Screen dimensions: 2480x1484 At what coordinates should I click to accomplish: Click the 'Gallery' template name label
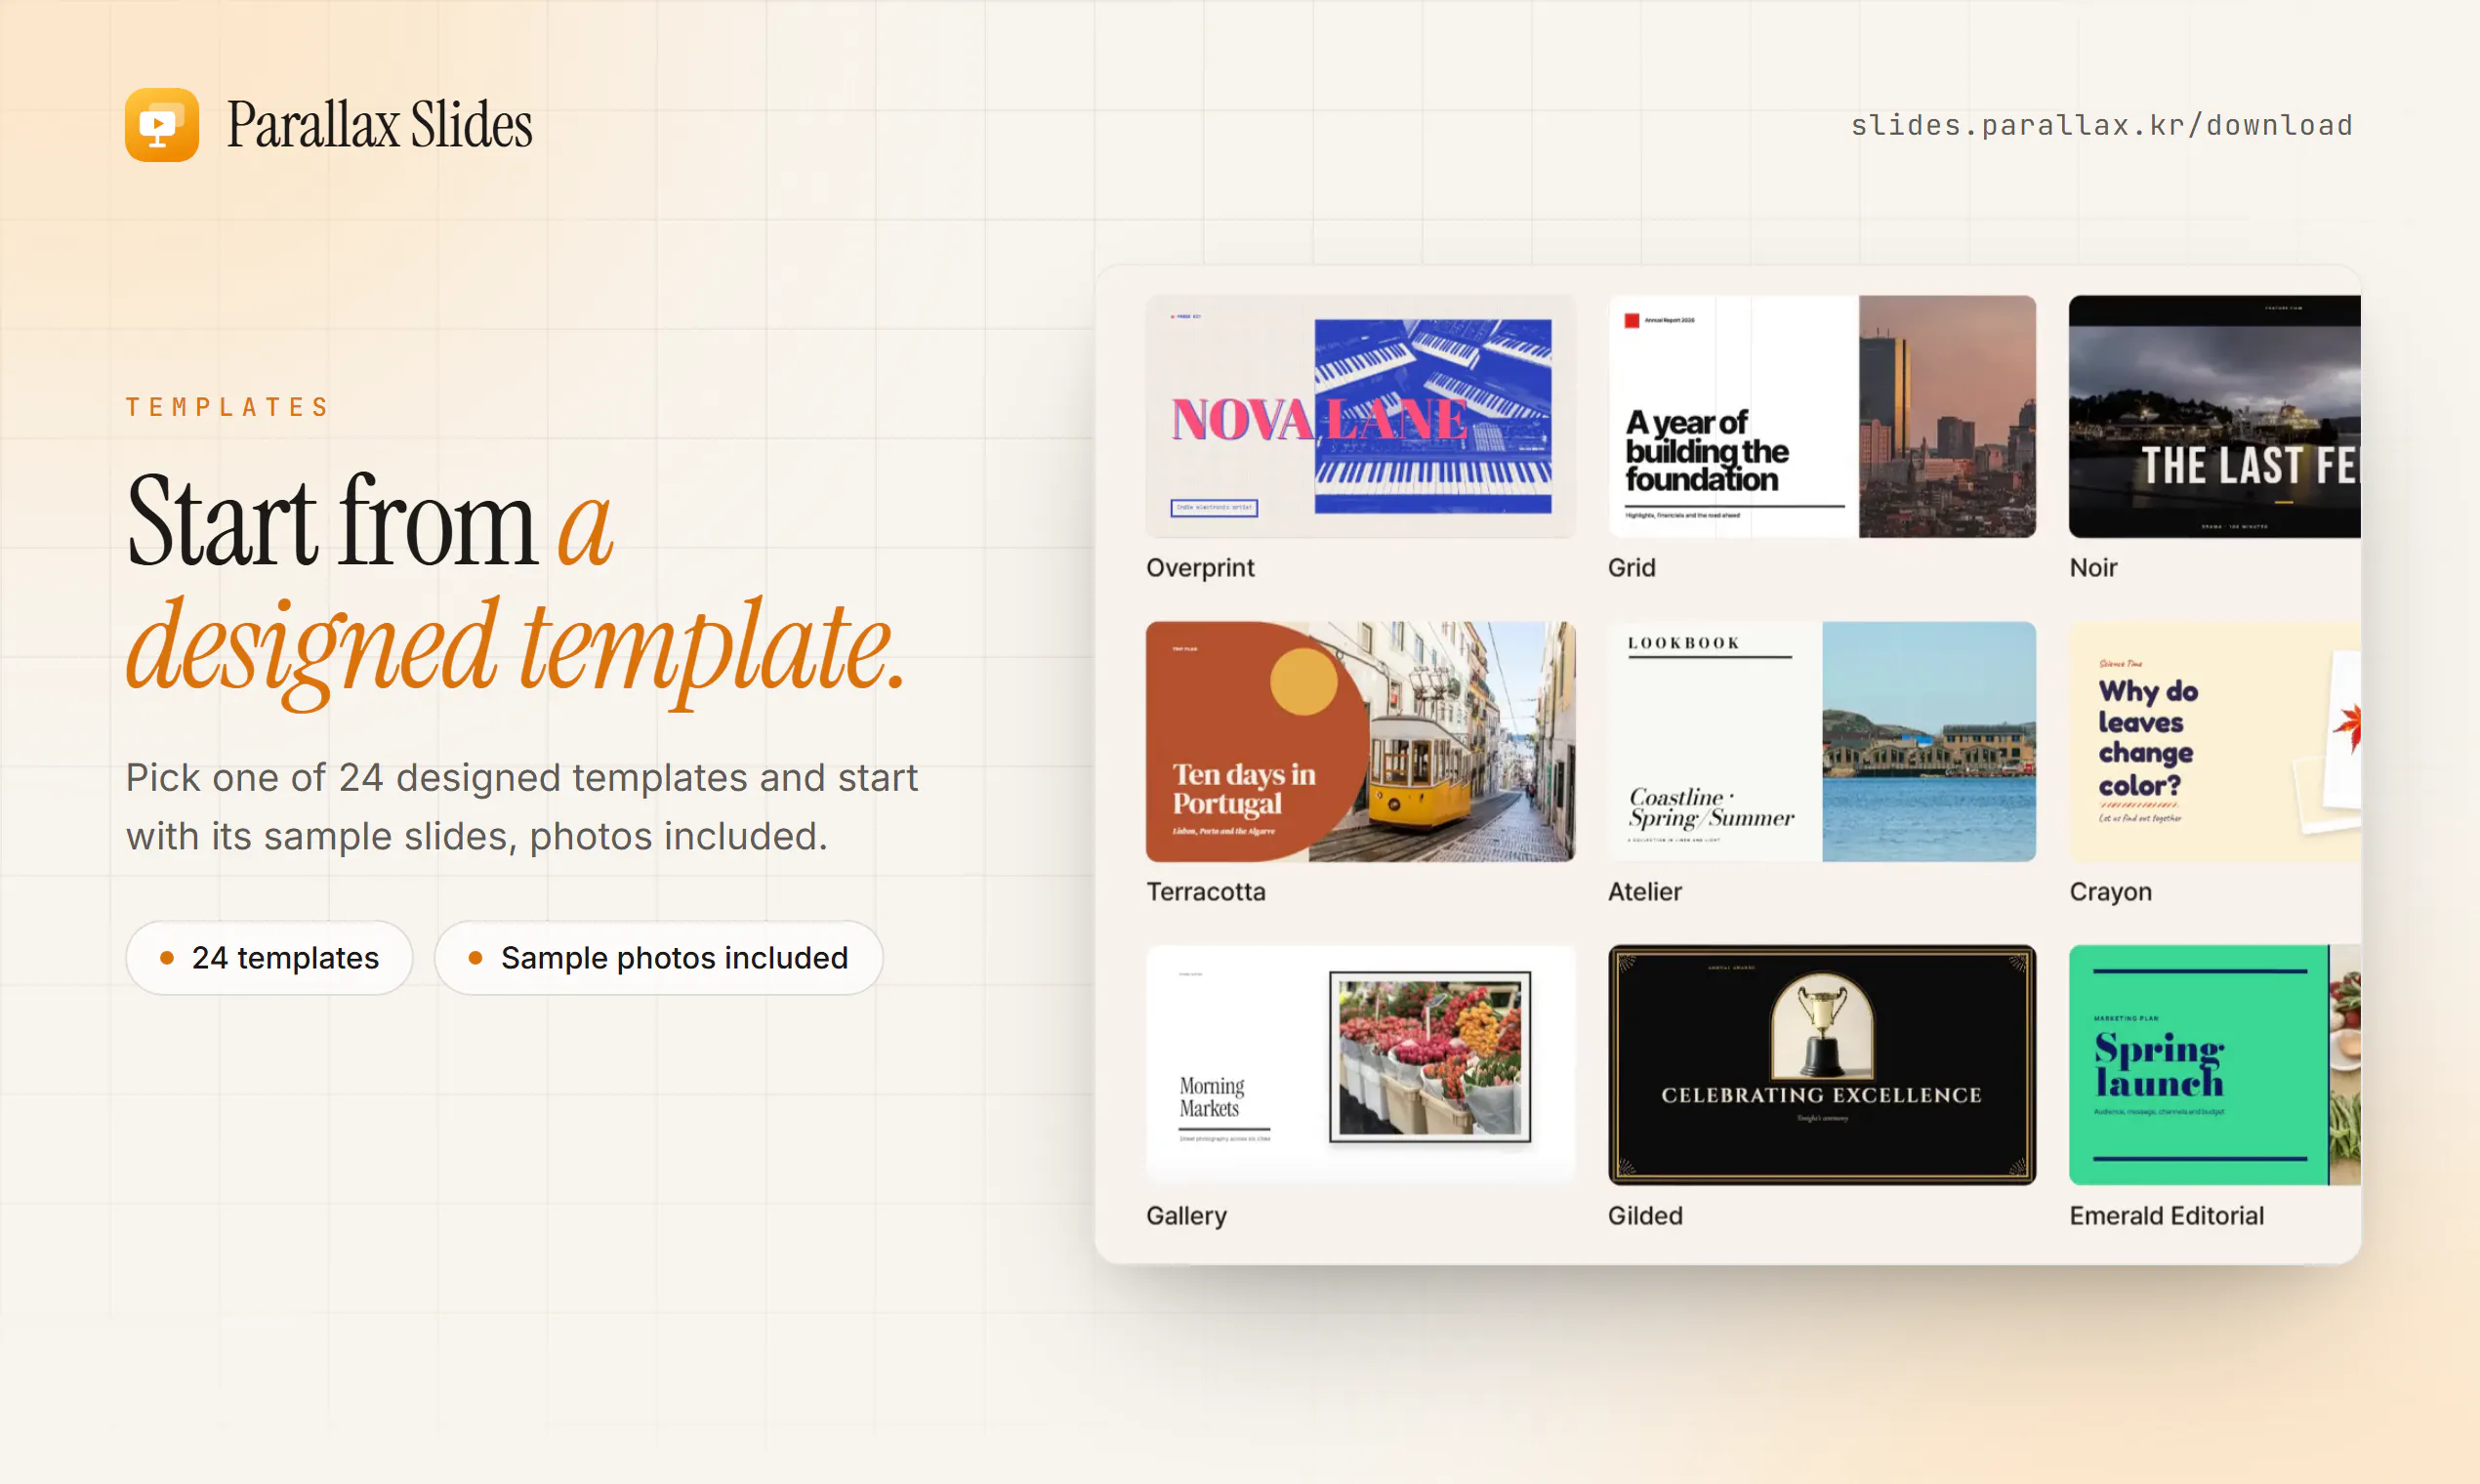pos(1186,1216)
